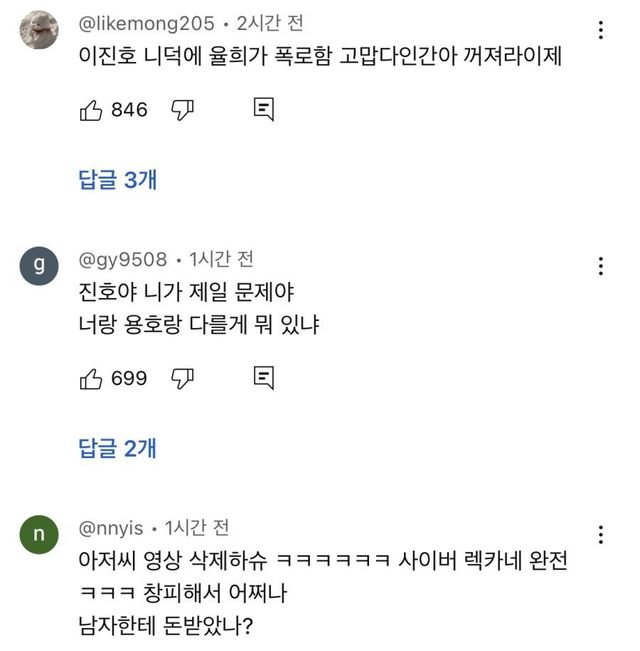
Task: Open more options for @likemong205 comment
Action: tap(600, 29)
